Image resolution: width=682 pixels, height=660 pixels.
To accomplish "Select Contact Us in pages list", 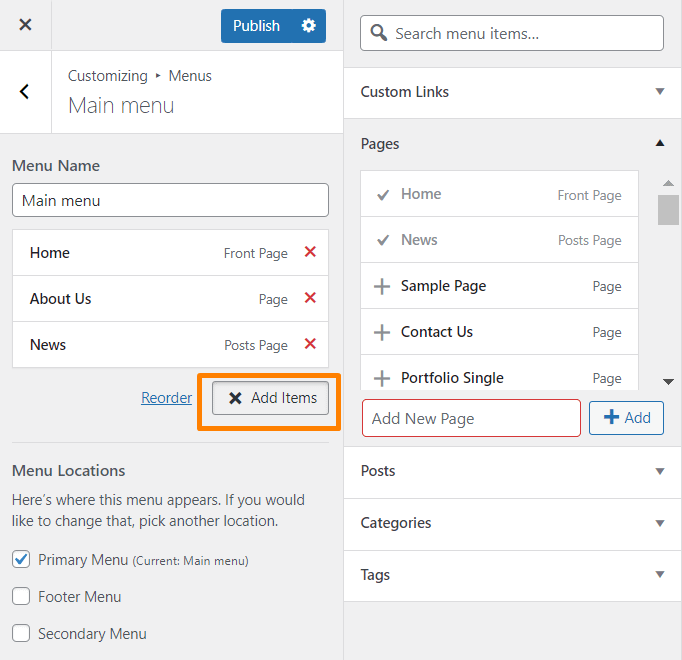I will pos(499,332).
